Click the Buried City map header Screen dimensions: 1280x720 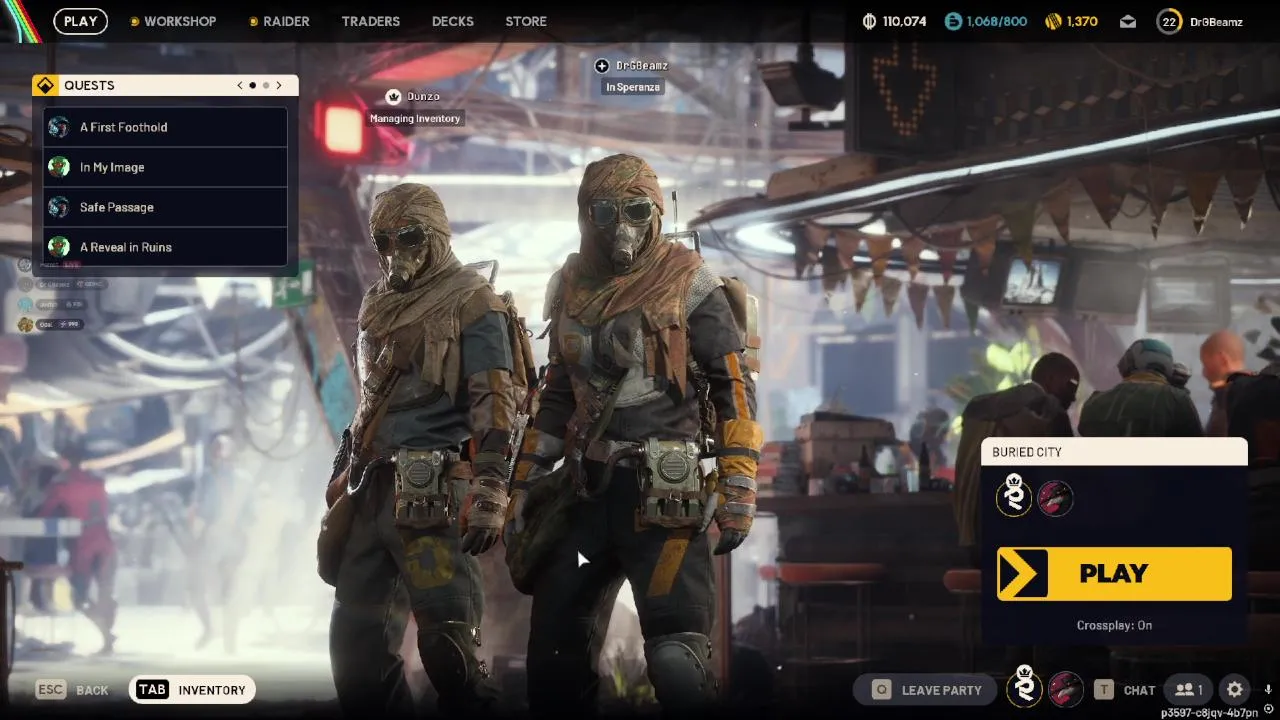point(1114,452)
